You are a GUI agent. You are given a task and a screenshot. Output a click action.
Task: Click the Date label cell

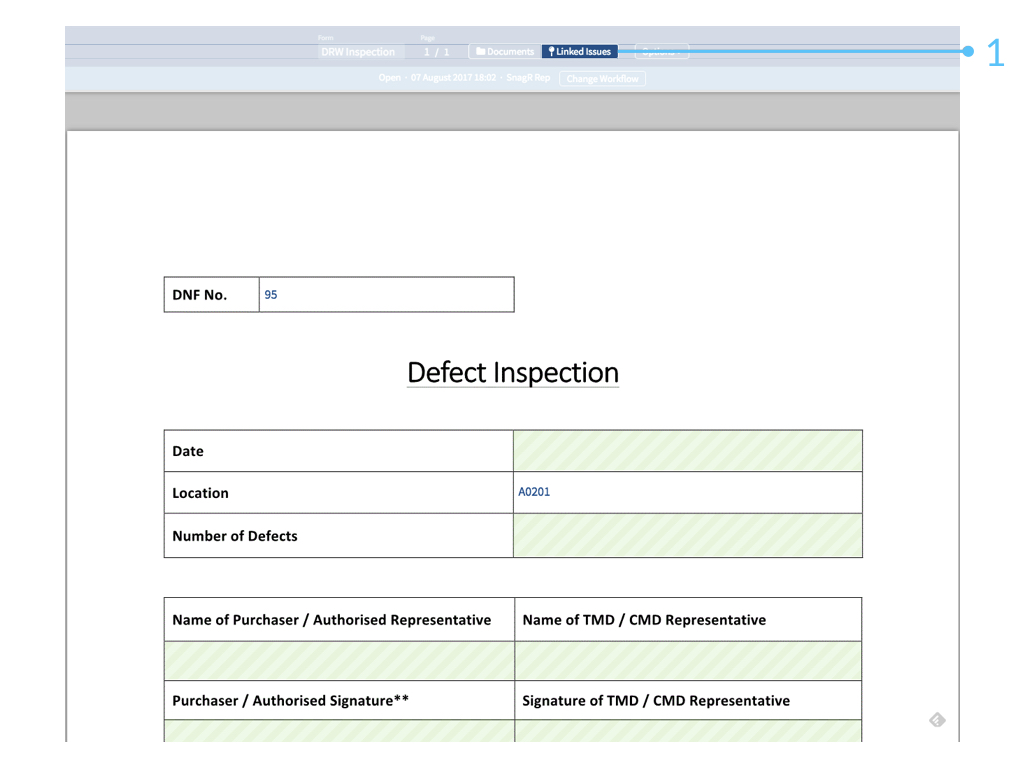pyautogui.click(x=338, y=451)
